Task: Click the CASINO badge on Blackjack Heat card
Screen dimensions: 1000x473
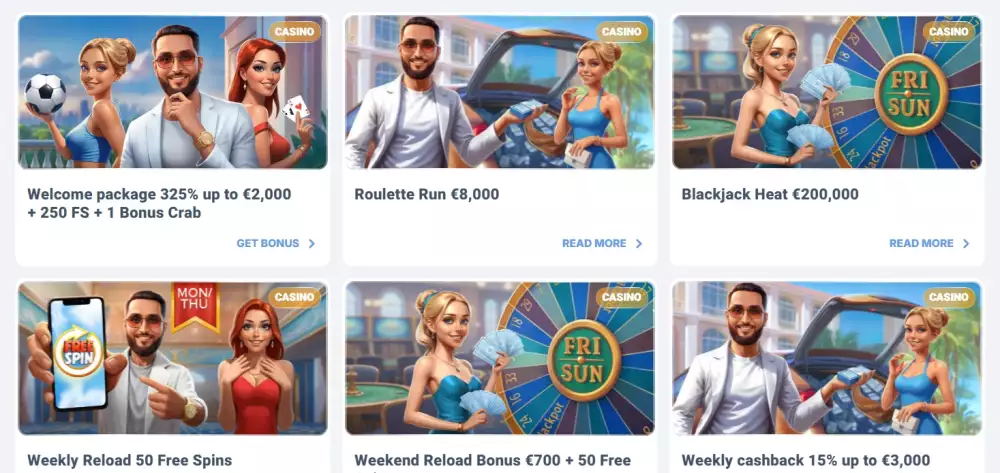Action: coord(949,31)
